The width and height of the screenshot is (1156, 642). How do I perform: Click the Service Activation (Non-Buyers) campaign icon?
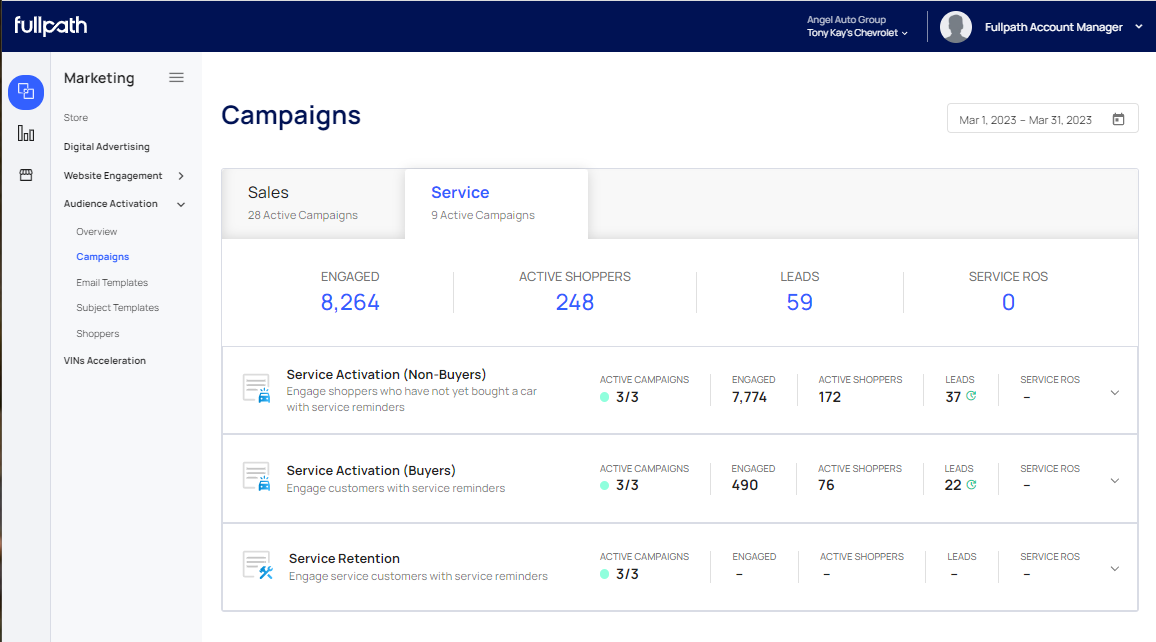(x=258, y=389)
